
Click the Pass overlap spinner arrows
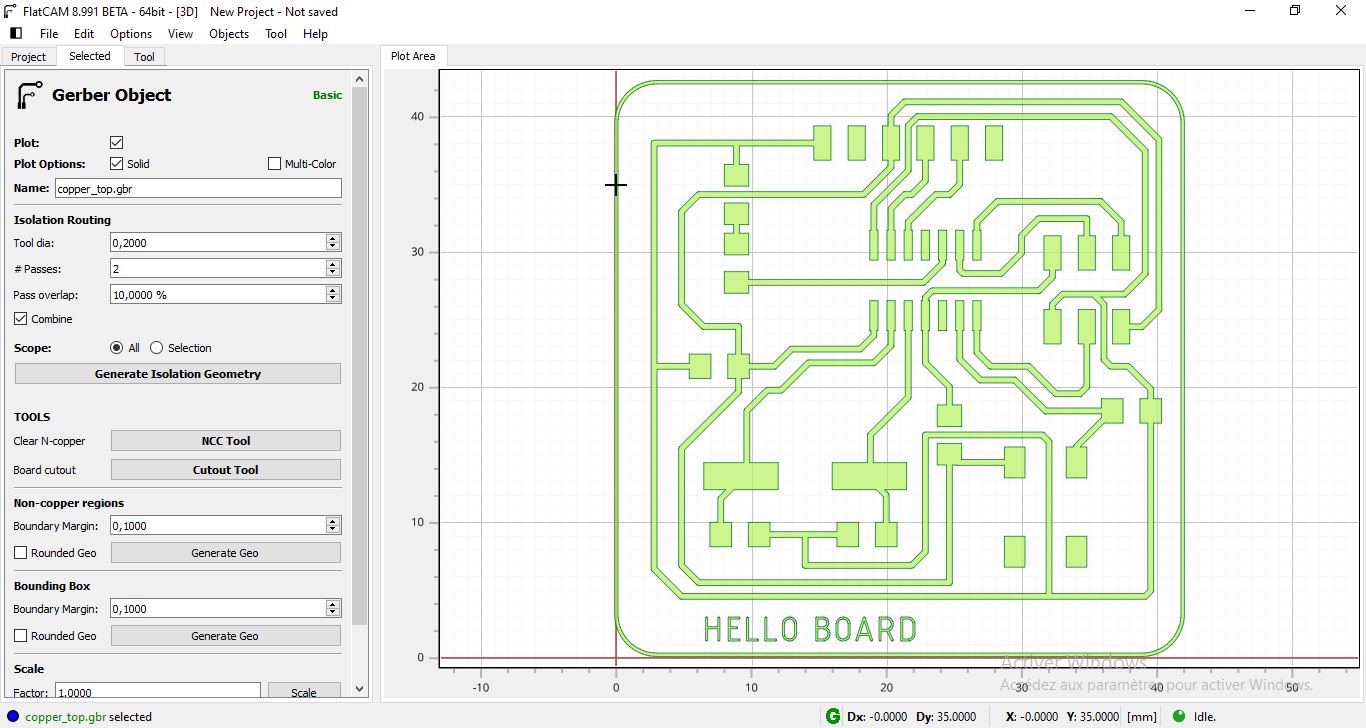(x=333, y=295)
